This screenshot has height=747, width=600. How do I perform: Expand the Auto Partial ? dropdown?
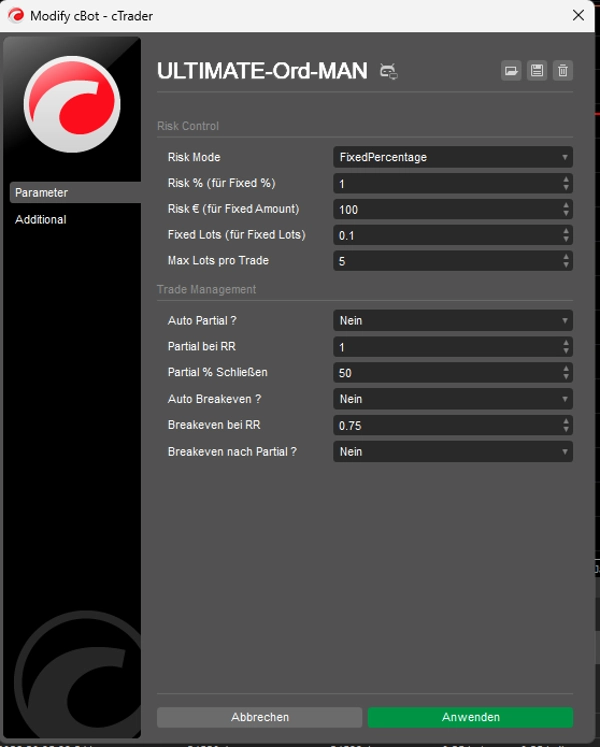click(x=452, y=321)
